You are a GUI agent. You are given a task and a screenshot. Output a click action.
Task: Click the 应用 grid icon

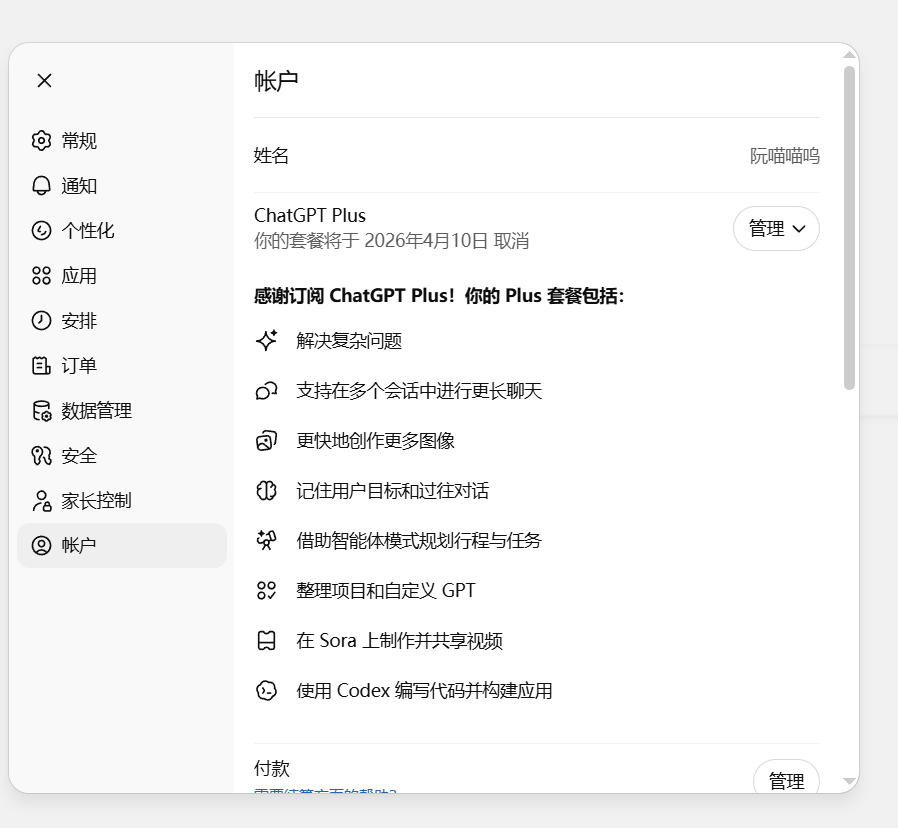tap(41, 276)
